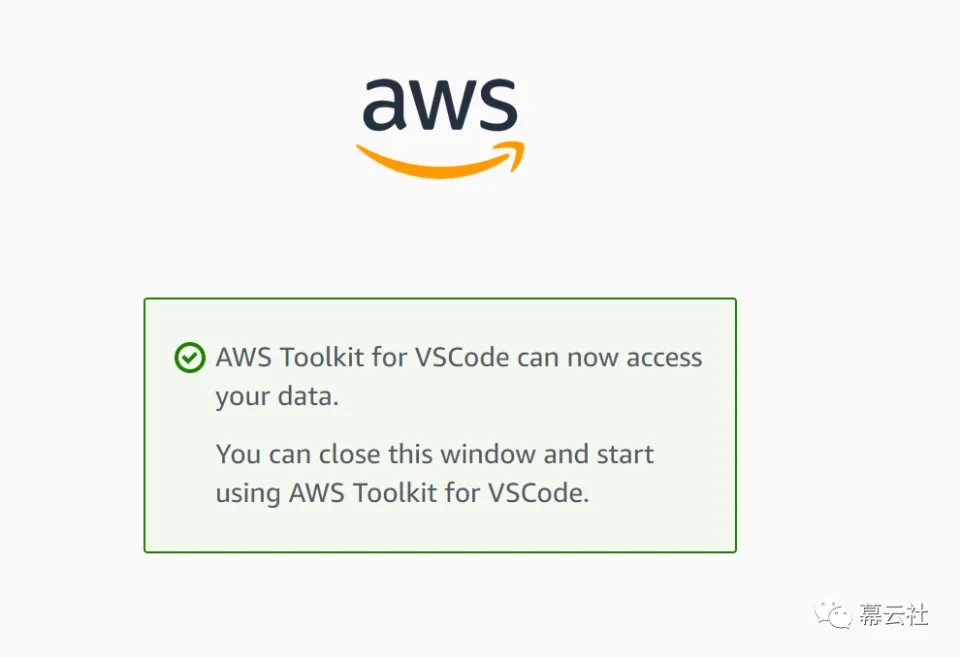Click the word 'start' in second paragraph
The width and height of the screenshot is (960, 657).
pyautogui.click(x=625, y=454)
